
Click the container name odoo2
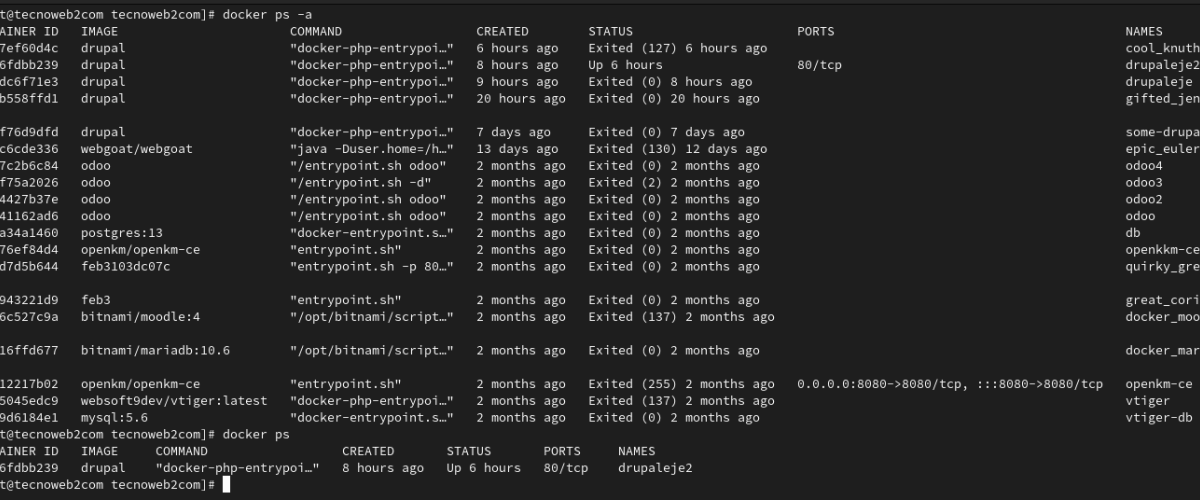click(x=1144, y=199)
